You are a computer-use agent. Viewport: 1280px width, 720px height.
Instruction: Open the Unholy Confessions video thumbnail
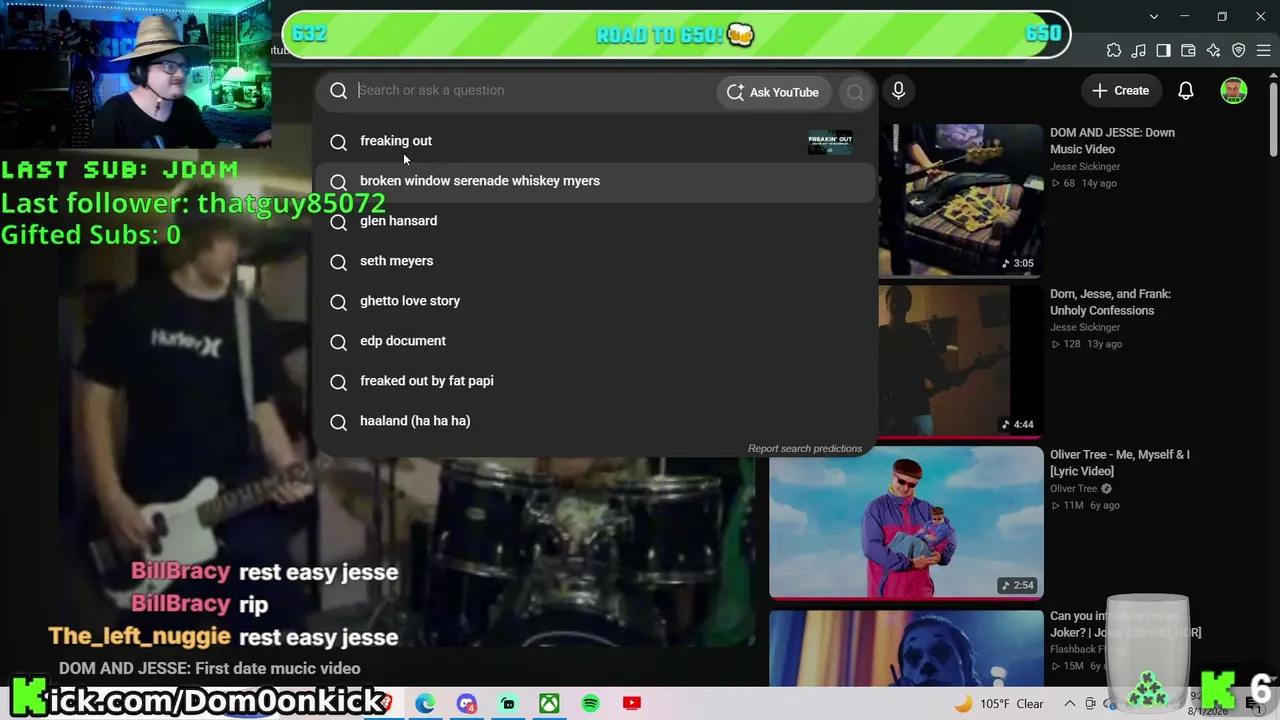pos(961,360)
